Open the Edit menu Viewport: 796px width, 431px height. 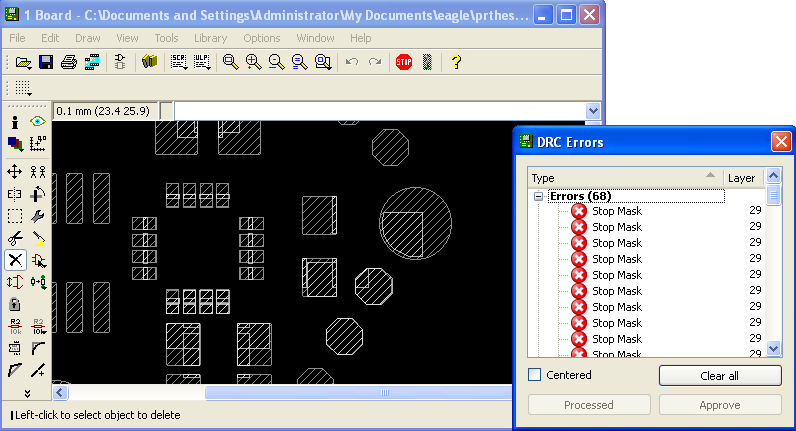(50, 38)
